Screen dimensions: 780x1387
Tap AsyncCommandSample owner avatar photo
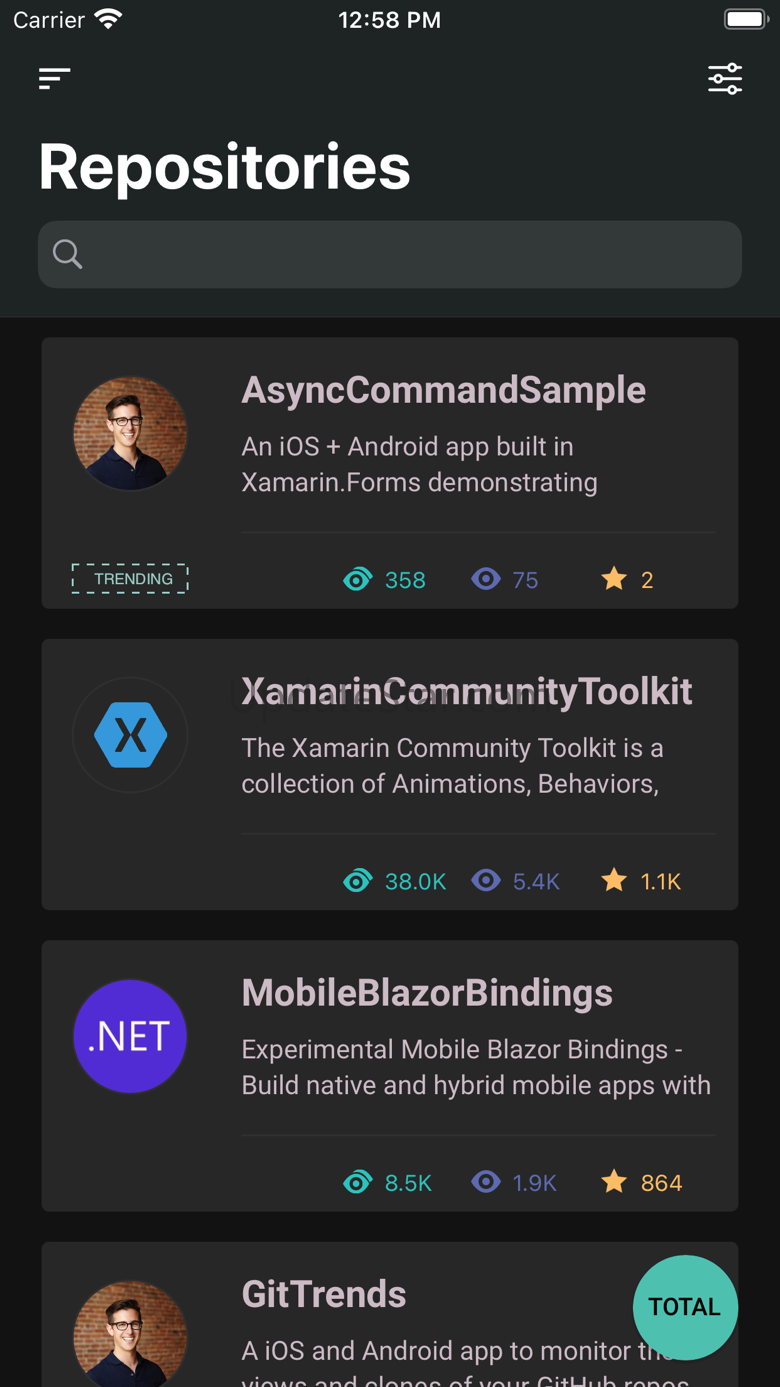[130, 433]
